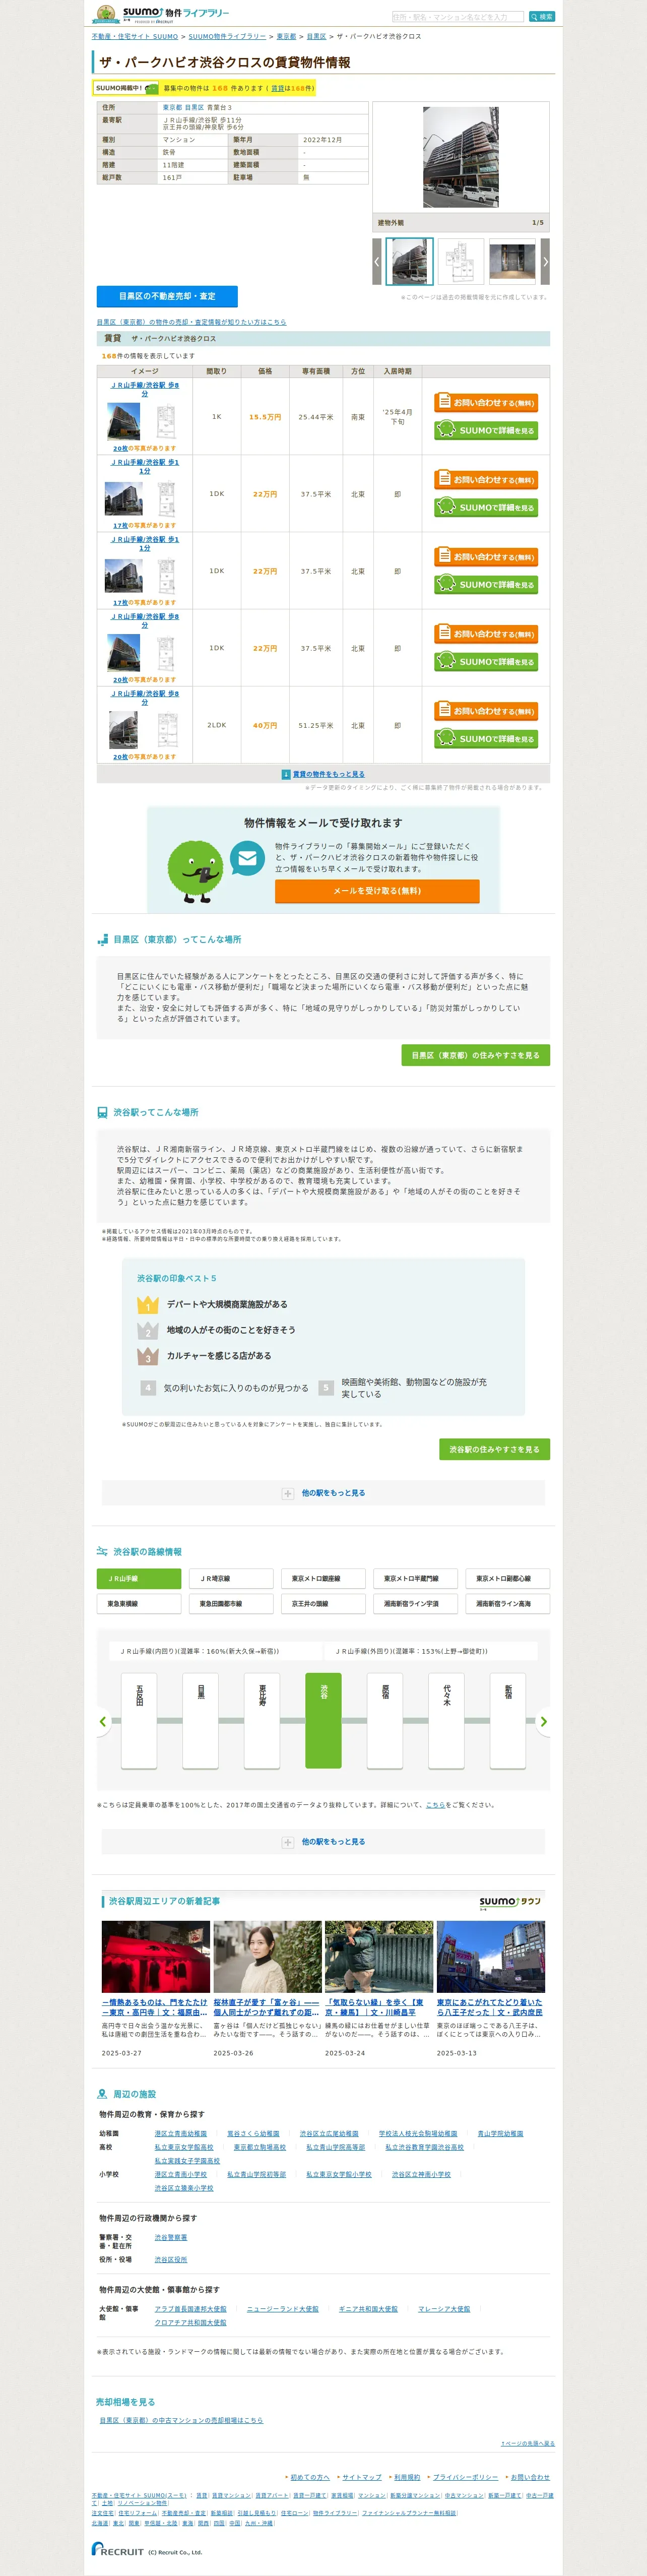
Task: Click the main building exterior photo
Action: (x=461, y=157)
